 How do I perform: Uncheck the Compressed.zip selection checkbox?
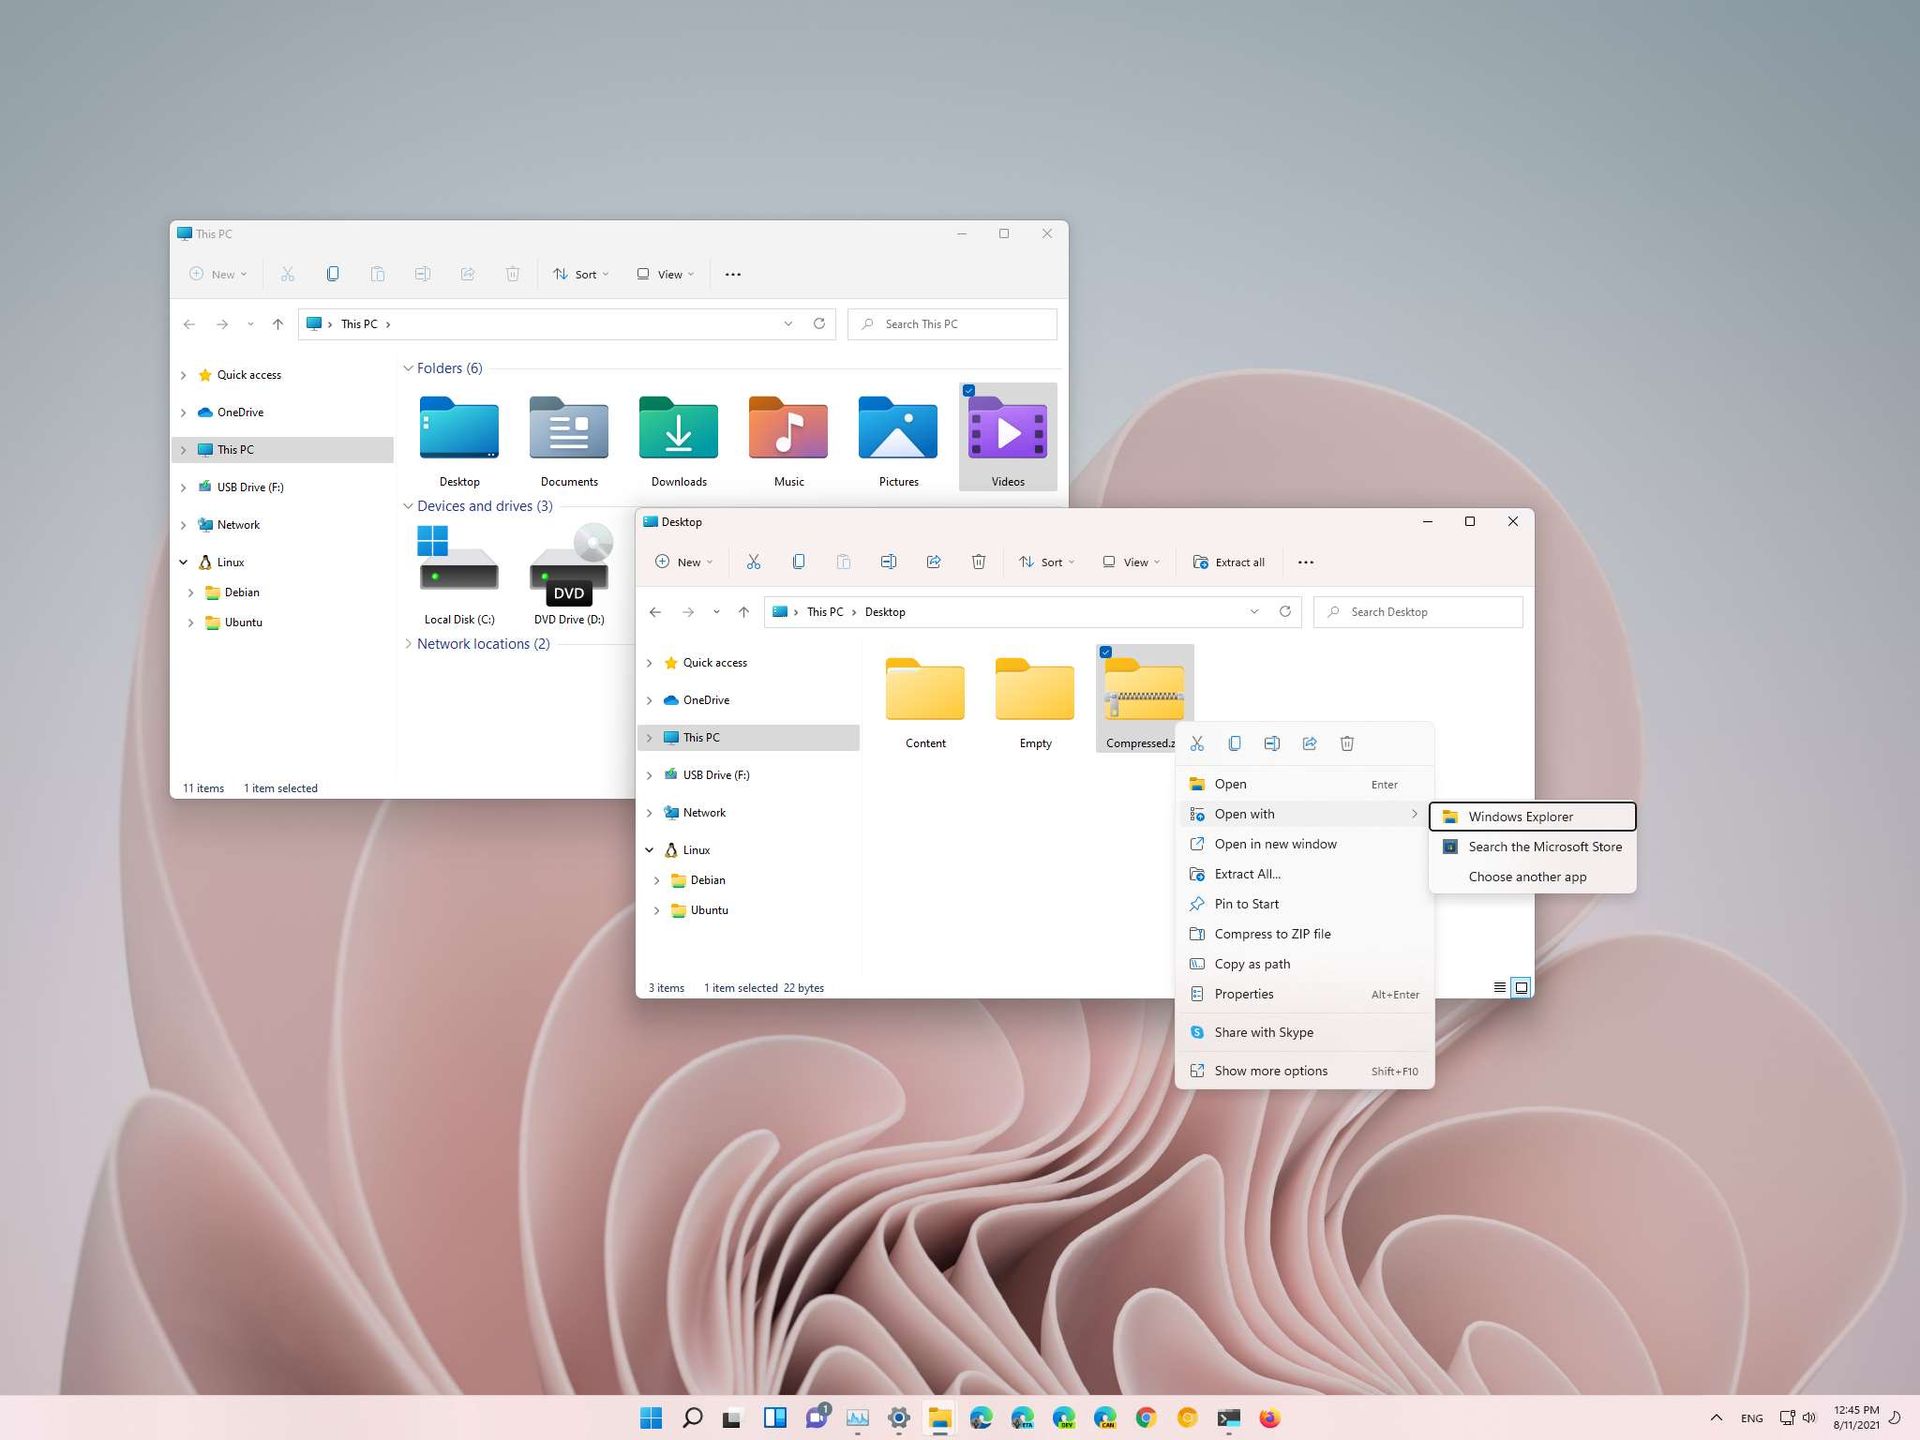[1106, 652]
